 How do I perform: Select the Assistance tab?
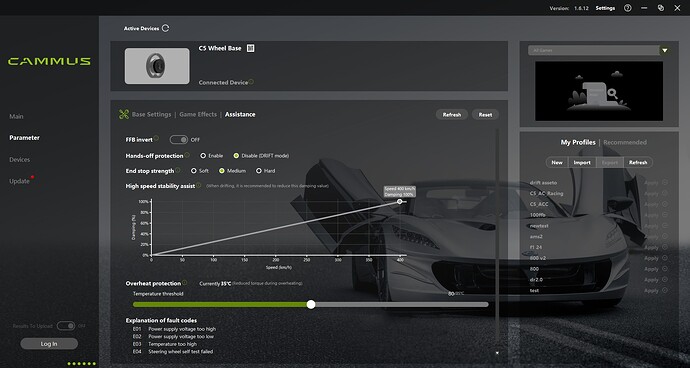240,114
